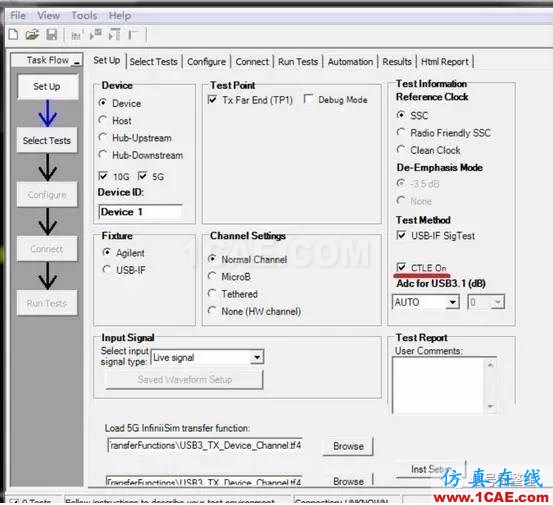Screen dimensions: 553x505
Task: Click the sixth toolbar icon
Action: tap(115, 35)
